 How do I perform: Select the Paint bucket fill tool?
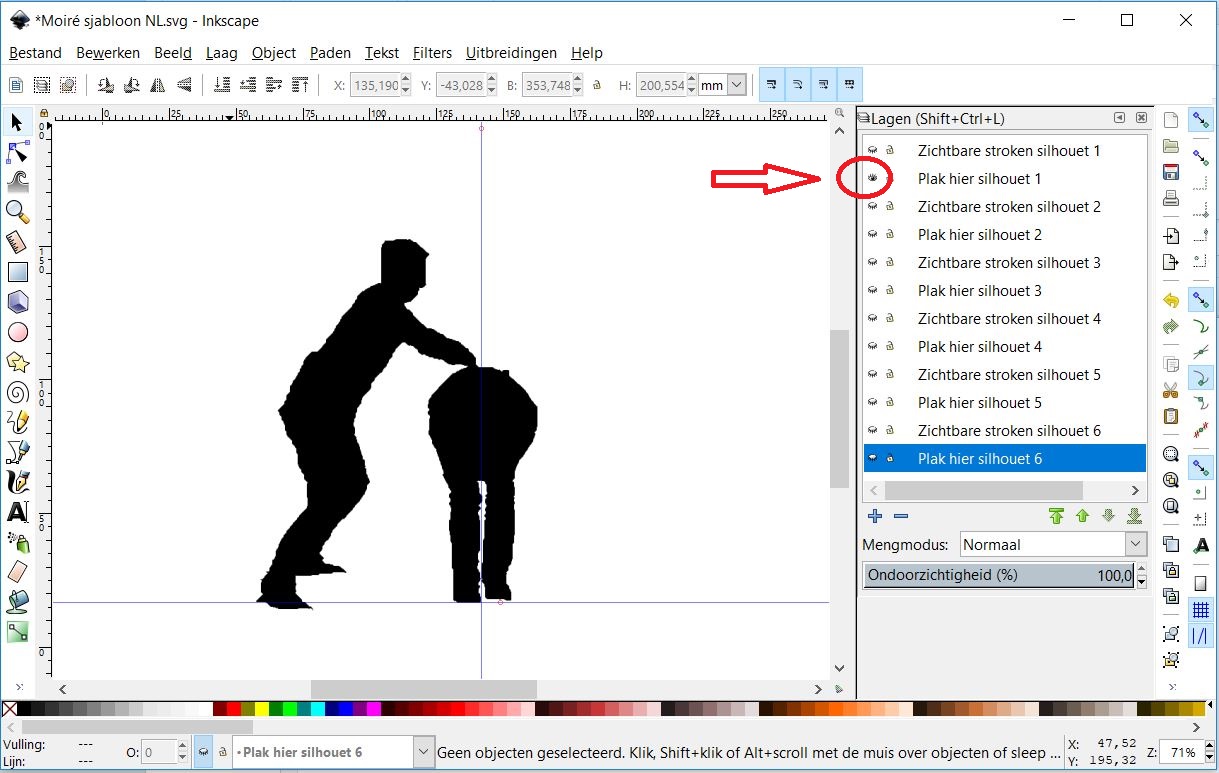click(x=18, y=601)
